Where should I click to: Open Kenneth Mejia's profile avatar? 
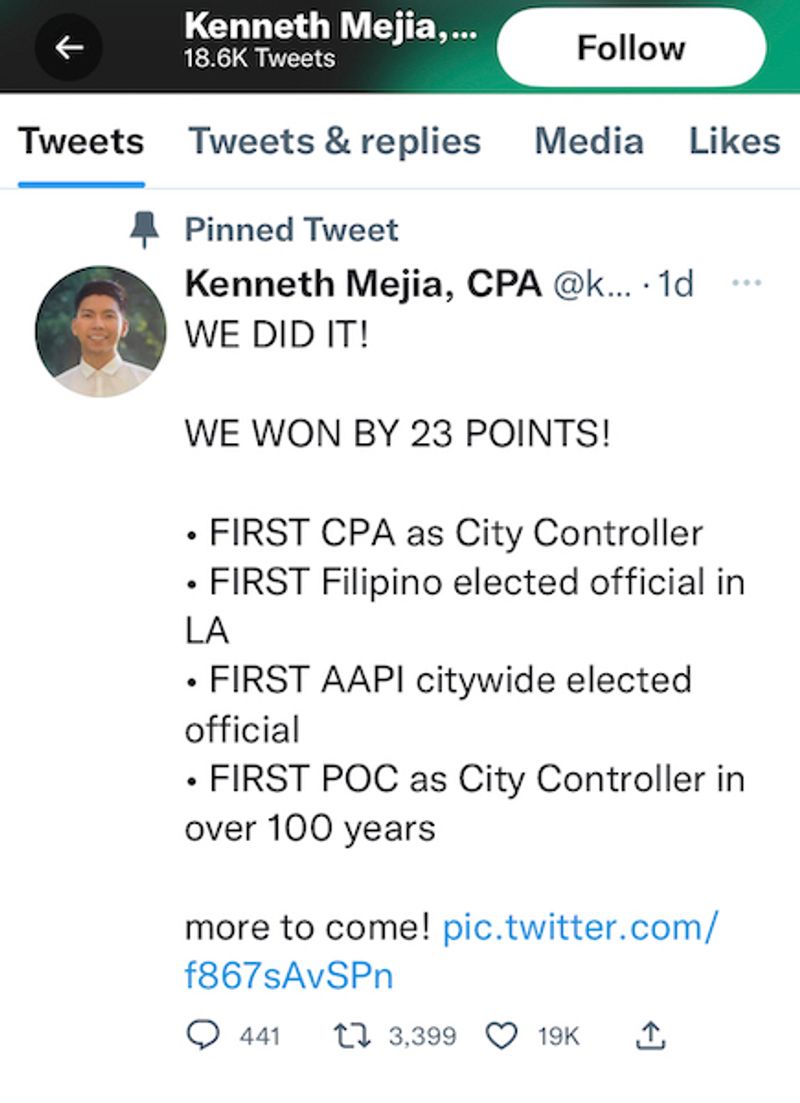[x=100, y=331]
